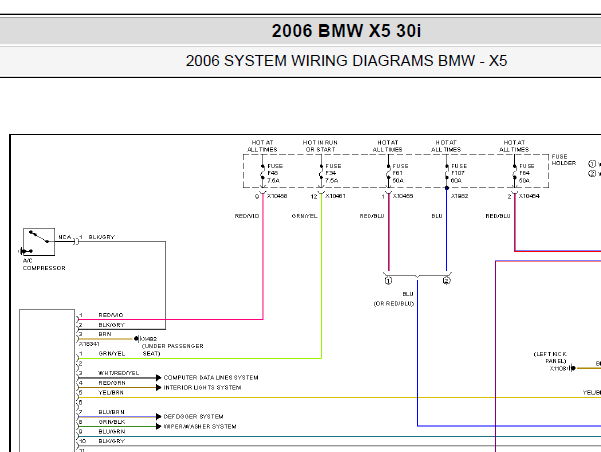Select the fuse F61 50A label
Viewport: 601px width, 452px height.
(x=400, y=173)
